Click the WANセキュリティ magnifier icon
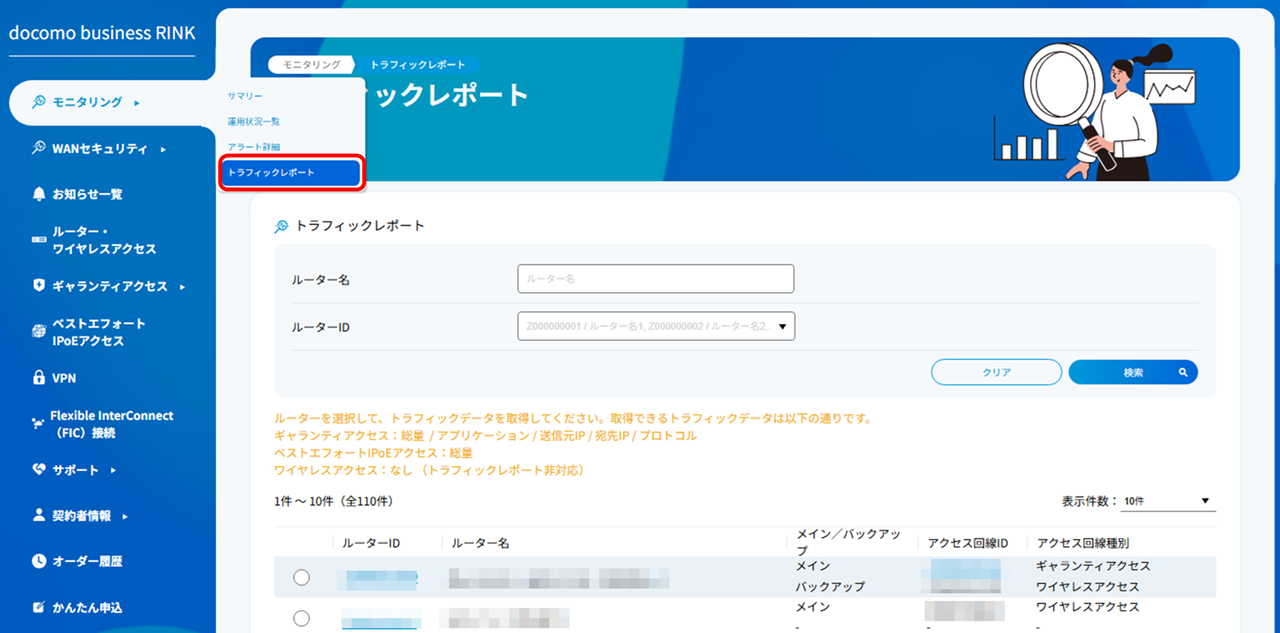The image size is (1280, 633). [39, 148]
